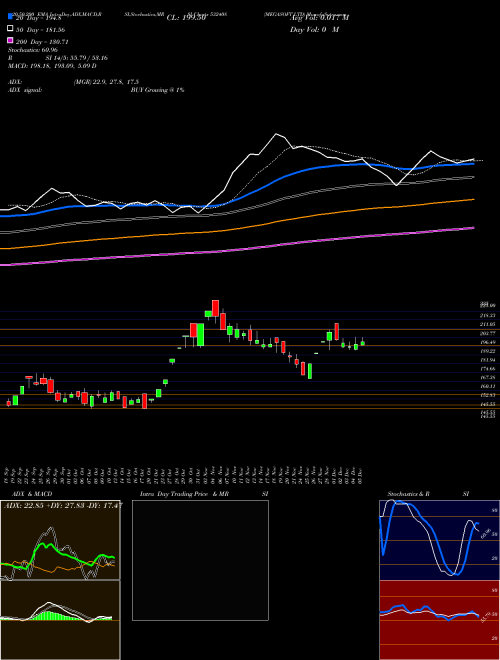500x660 pixels.
Task: Click the 'BUY Growing @ 1%' signal text
Action: click(x=157, y=90)
